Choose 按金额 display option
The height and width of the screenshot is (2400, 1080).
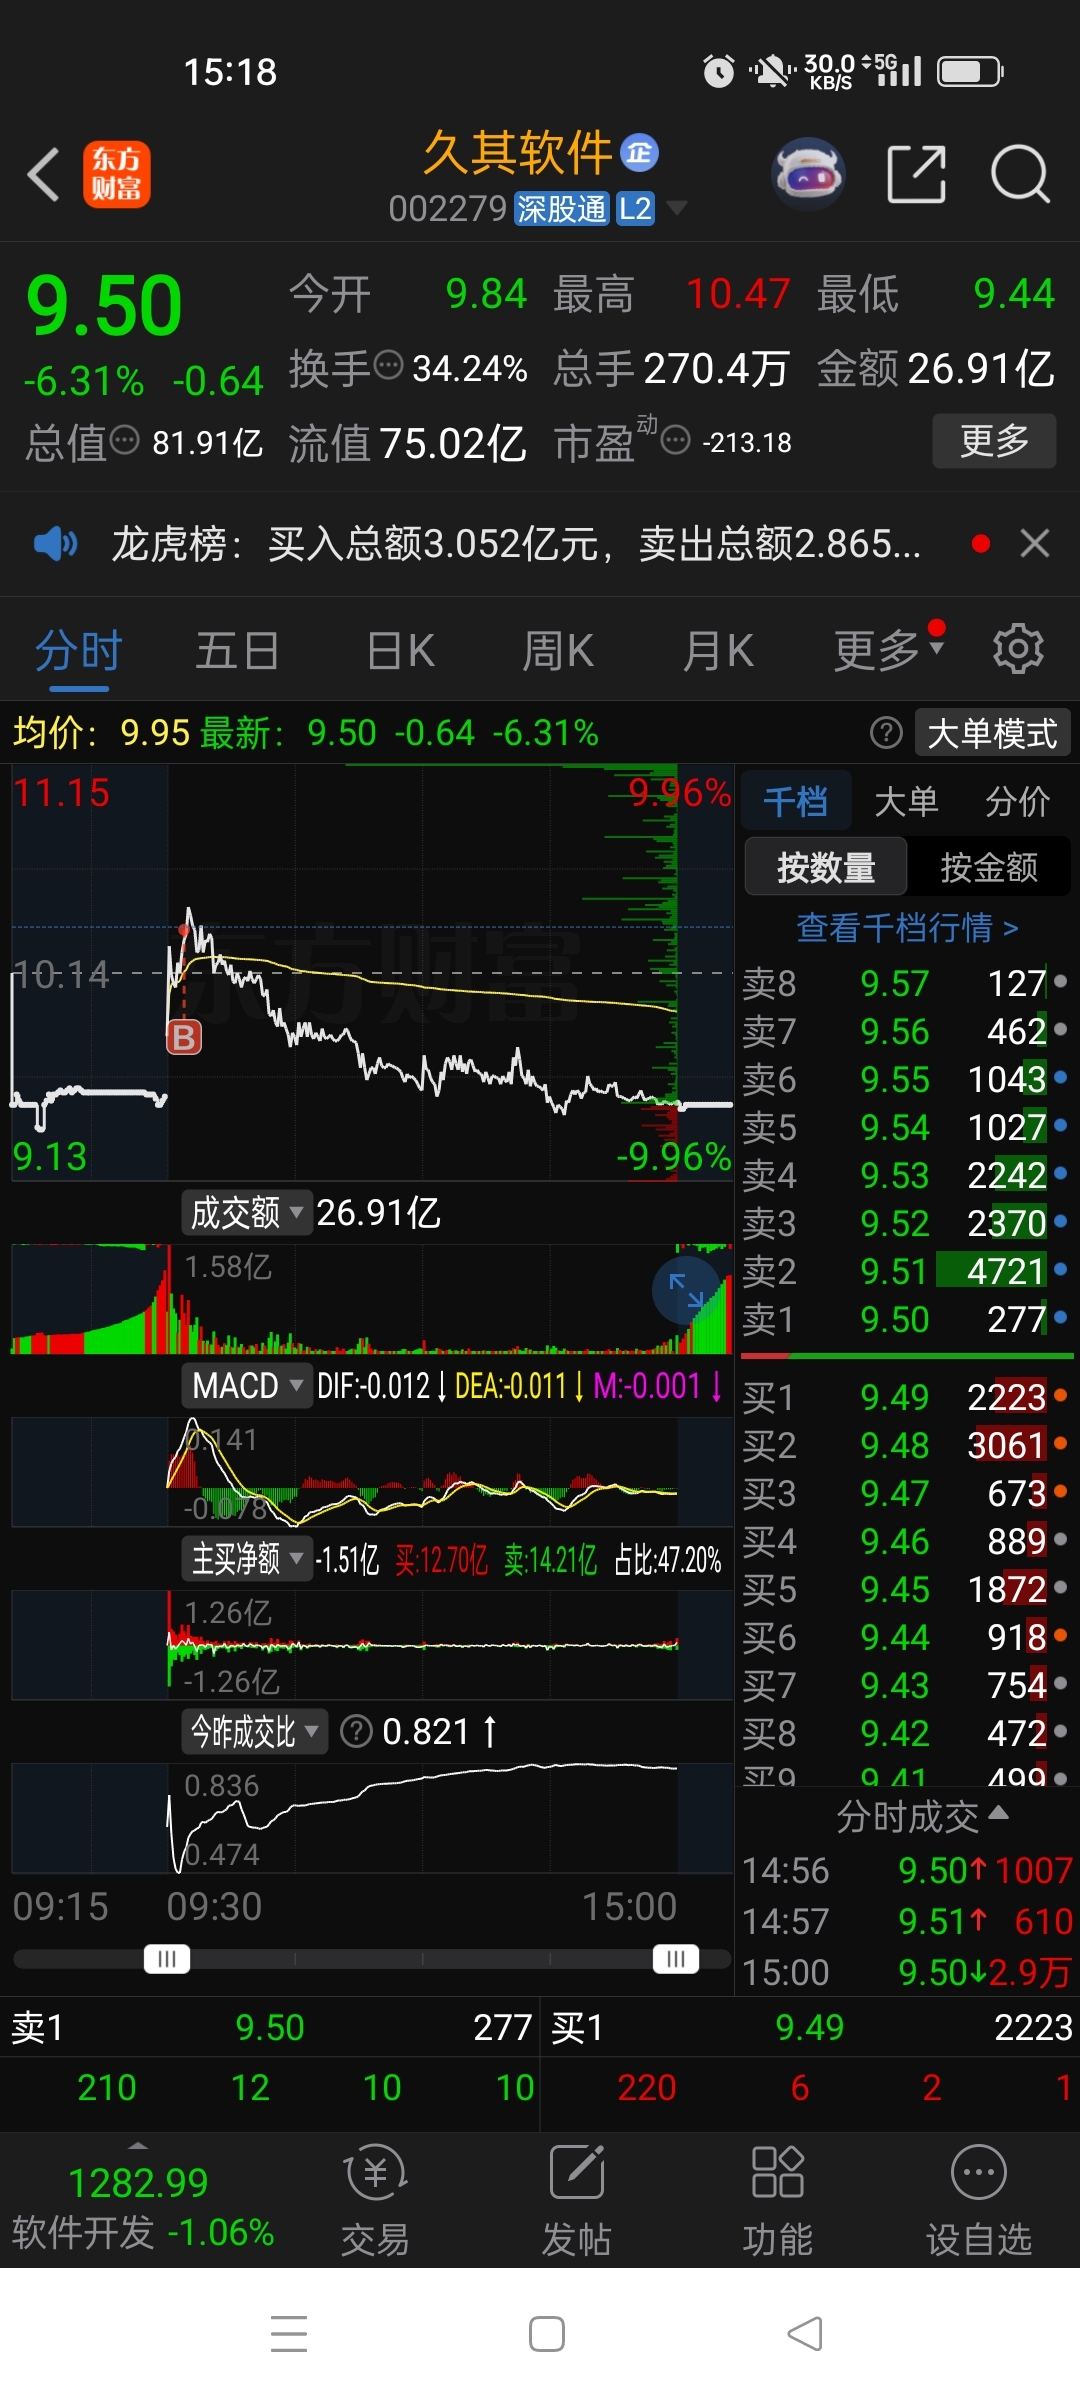pos(989,867)
